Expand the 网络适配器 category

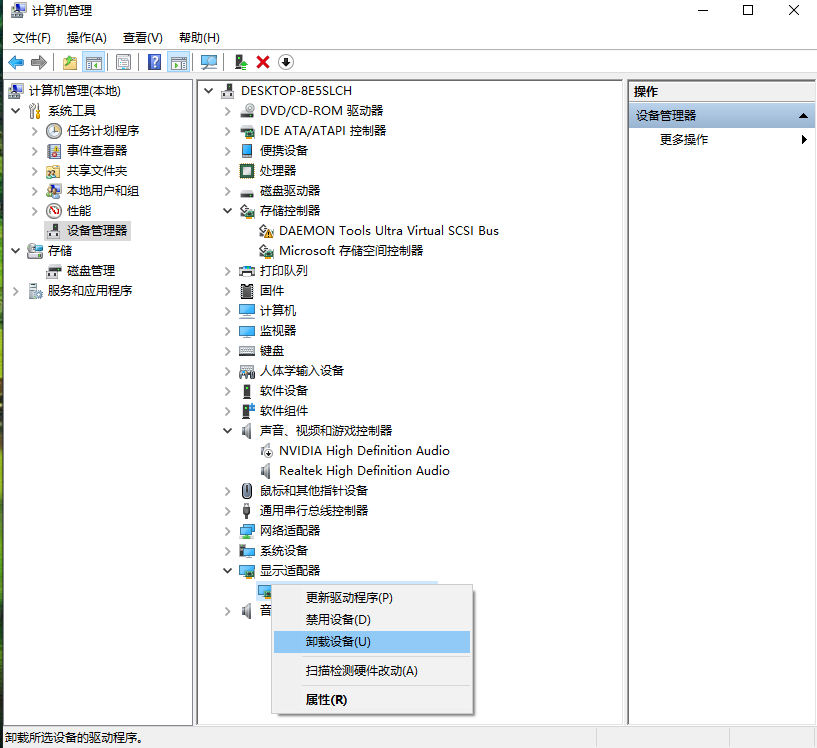[x=227, y=531]
